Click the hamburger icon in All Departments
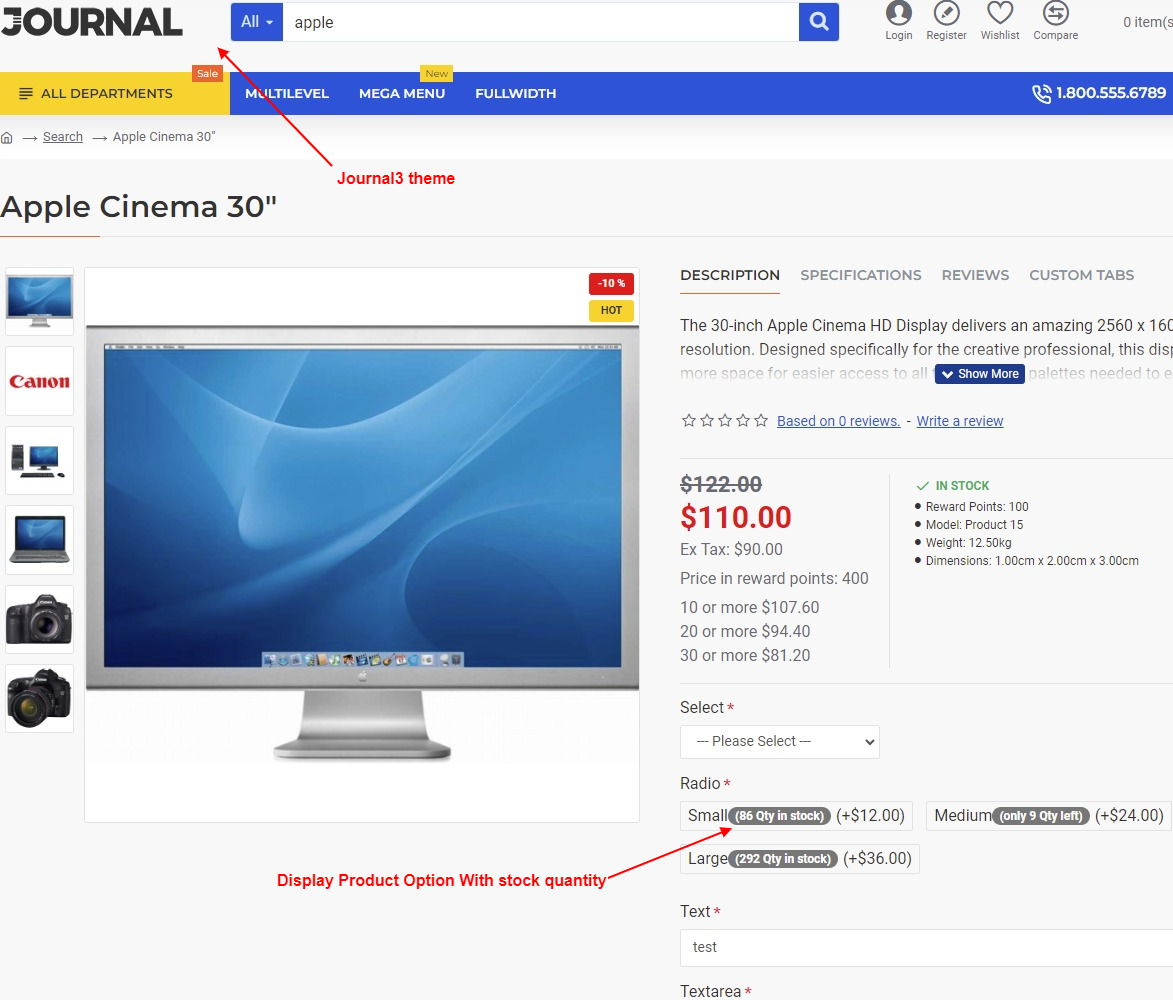 pos(25,93)
